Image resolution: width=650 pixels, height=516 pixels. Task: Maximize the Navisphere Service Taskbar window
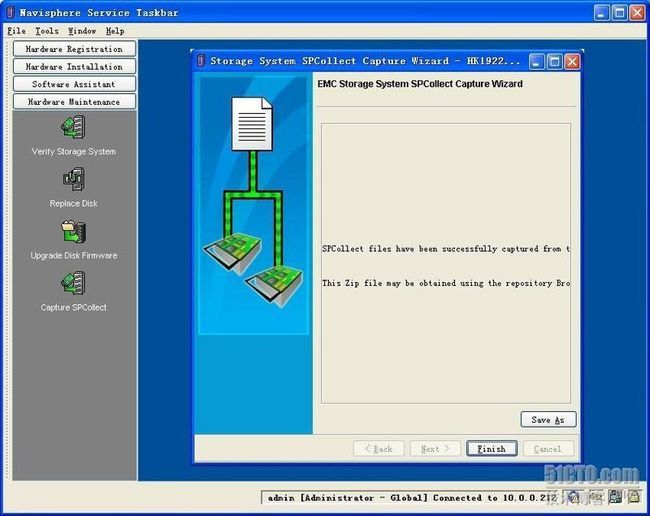pos(620,13)
